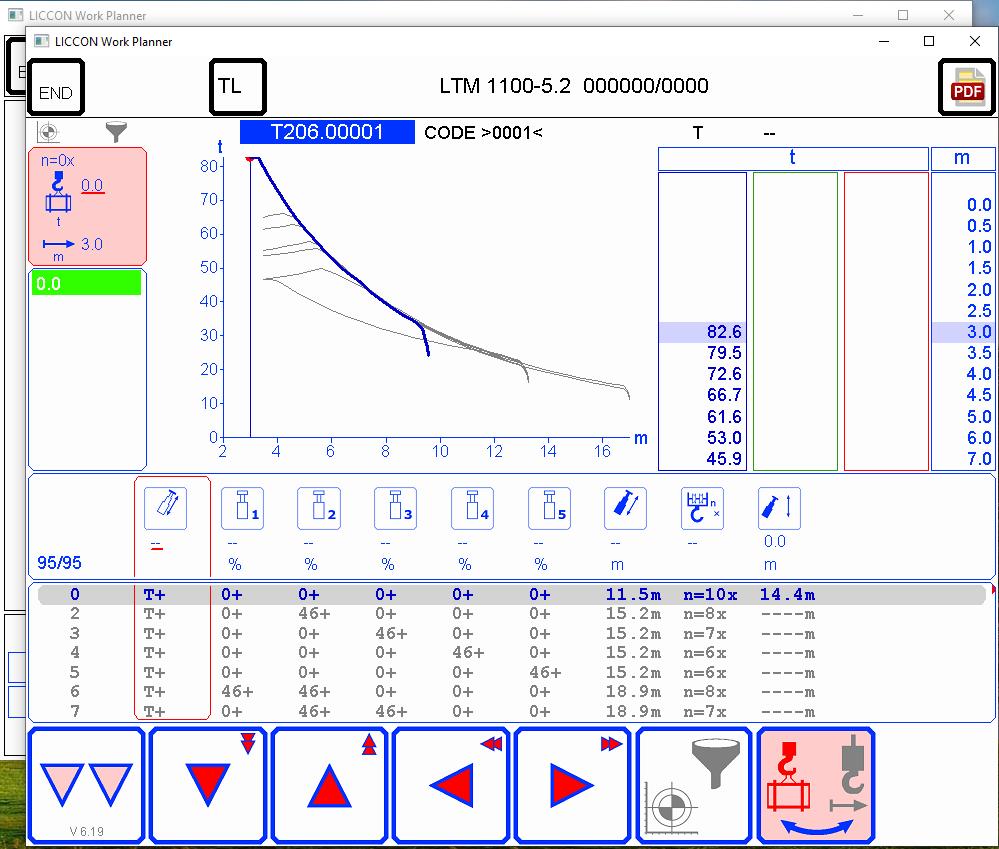The width and height of the screenshot is (999, 849).
Task: Maximize the front LICCON Work Planner window
Action: tap(929, 41)
